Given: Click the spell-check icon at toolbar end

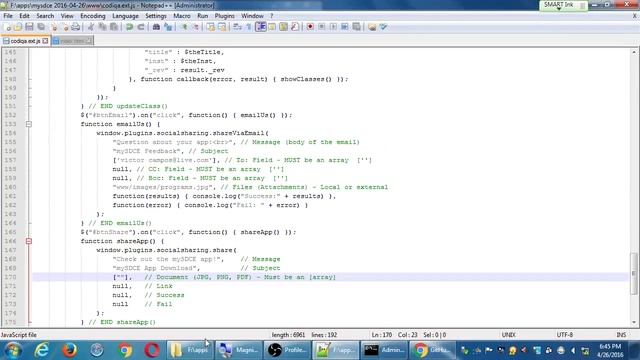Looking at the screenshot, I should pyautogui.click(x=383, y=27).
